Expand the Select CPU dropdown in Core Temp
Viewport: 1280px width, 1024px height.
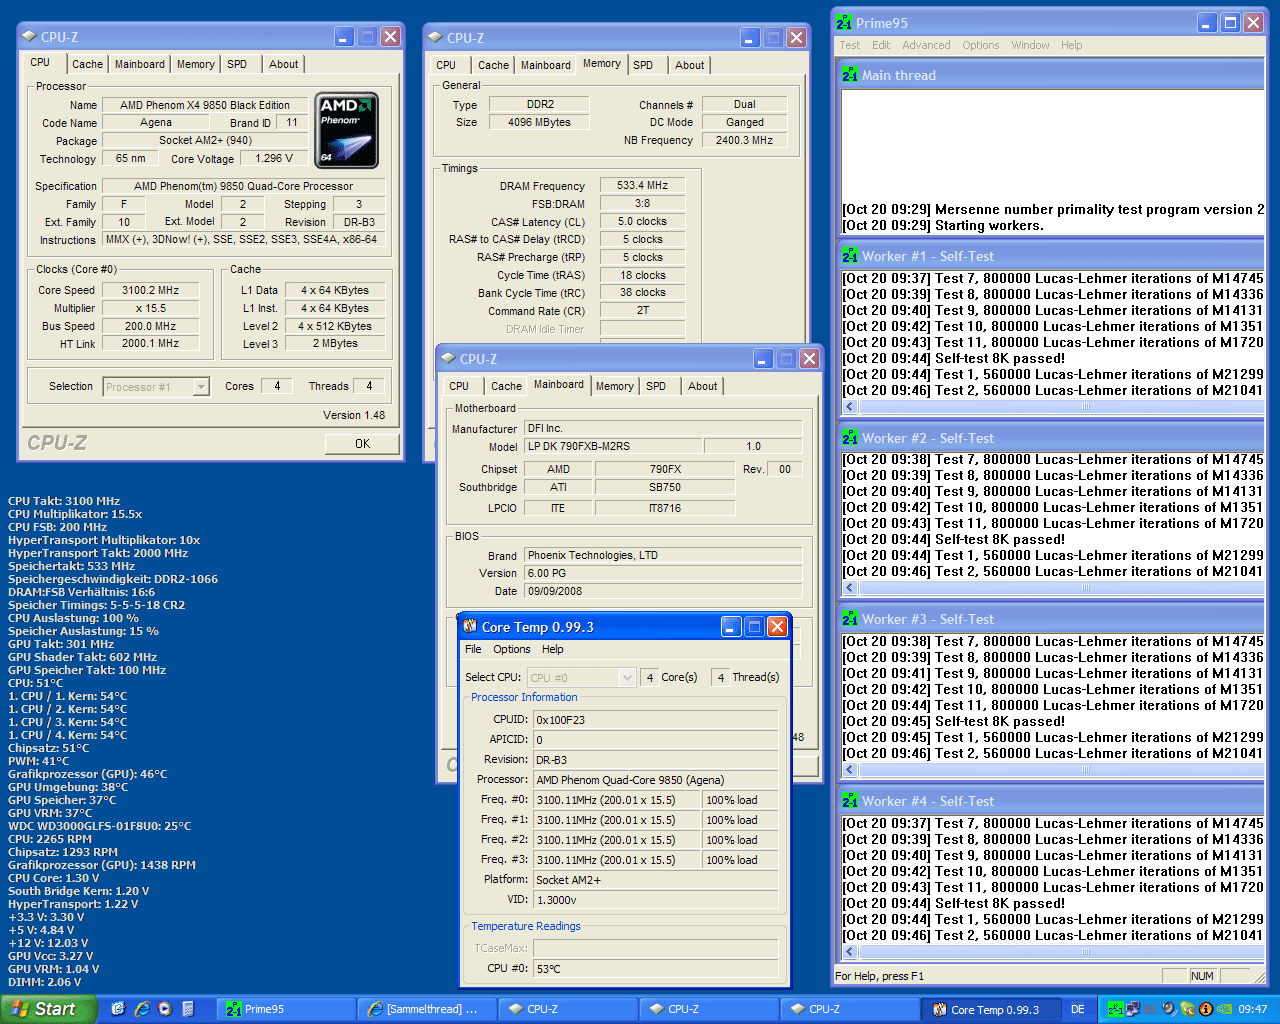click(627, 678)
